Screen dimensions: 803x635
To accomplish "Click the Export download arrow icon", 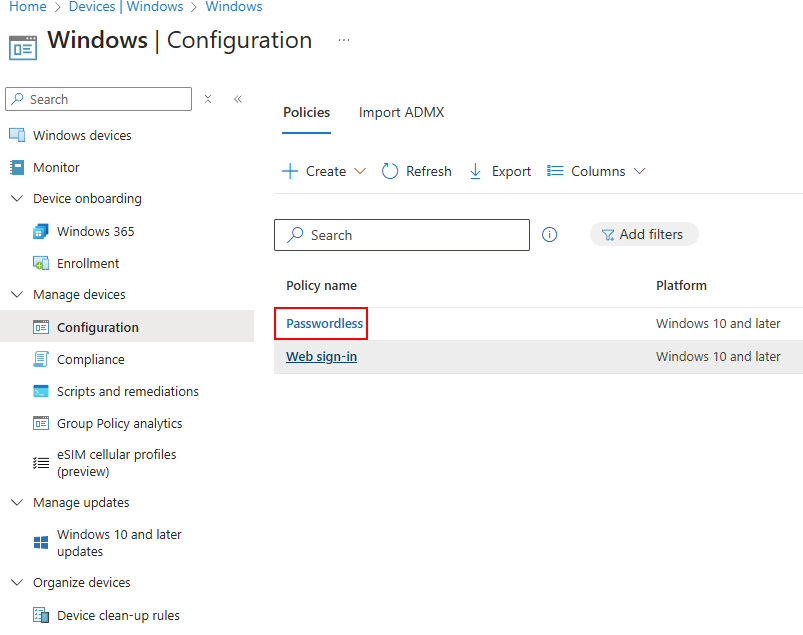I will [x=475, y=171].
